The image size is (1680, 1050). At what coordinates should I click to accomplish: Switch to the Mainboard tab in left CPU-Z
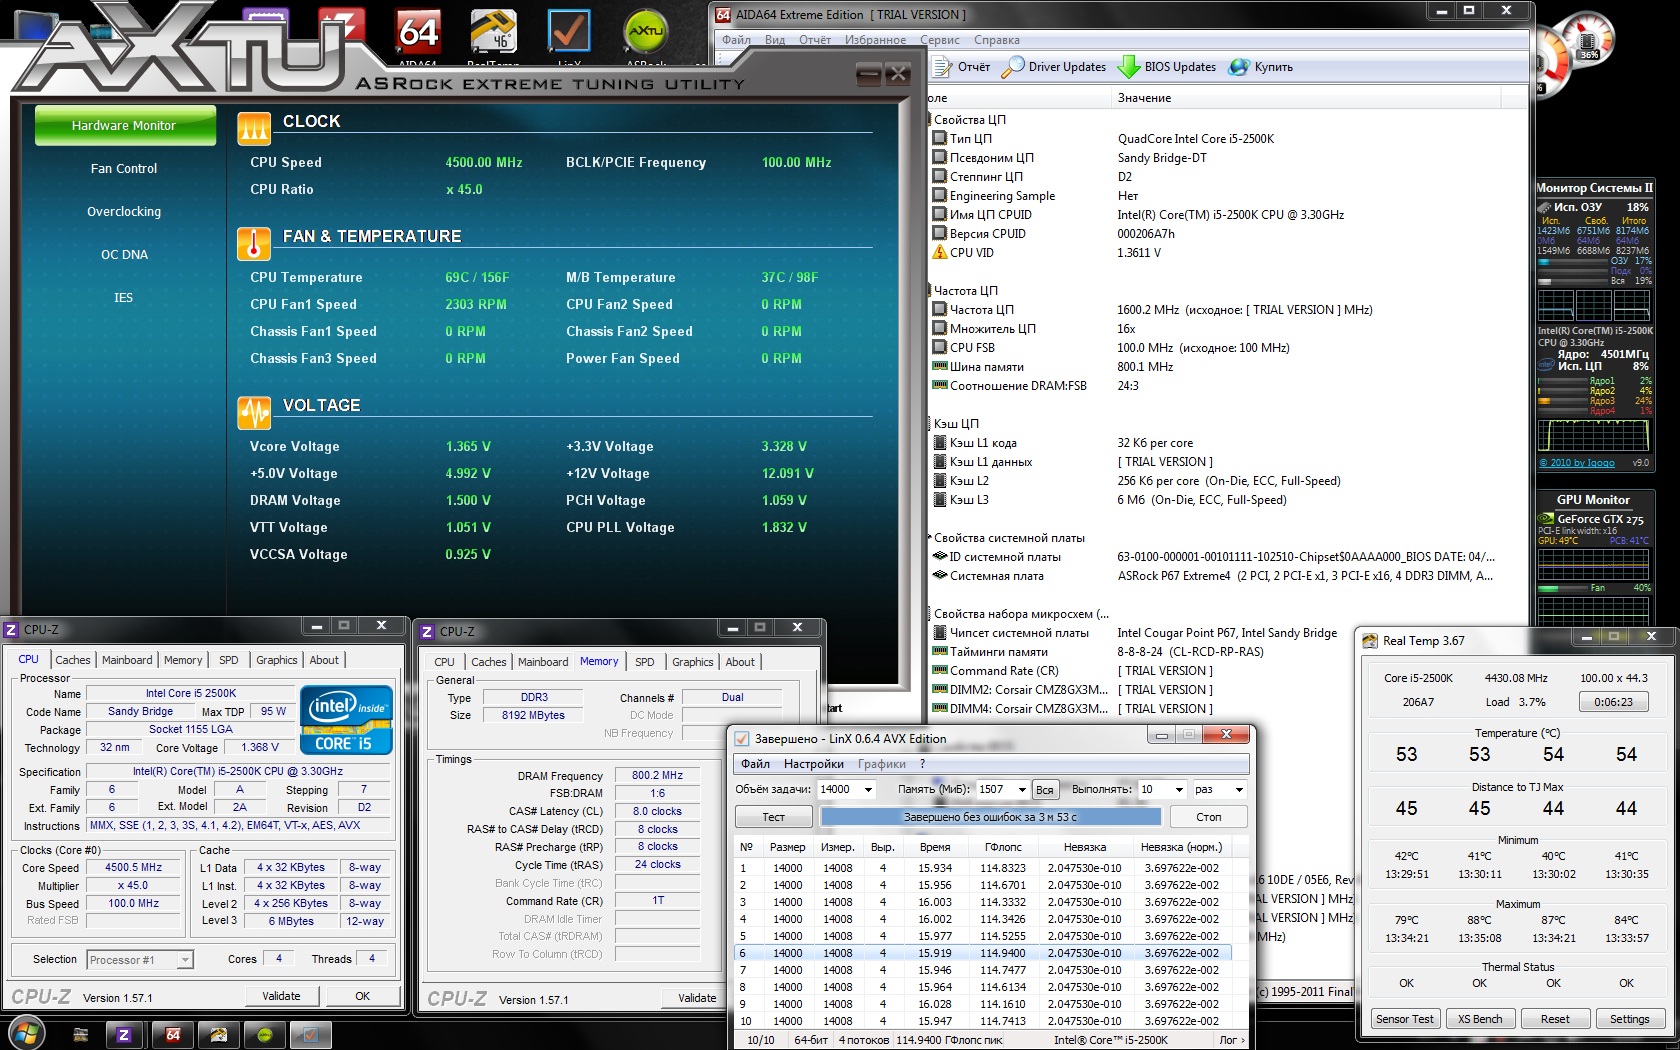(127, 660)
